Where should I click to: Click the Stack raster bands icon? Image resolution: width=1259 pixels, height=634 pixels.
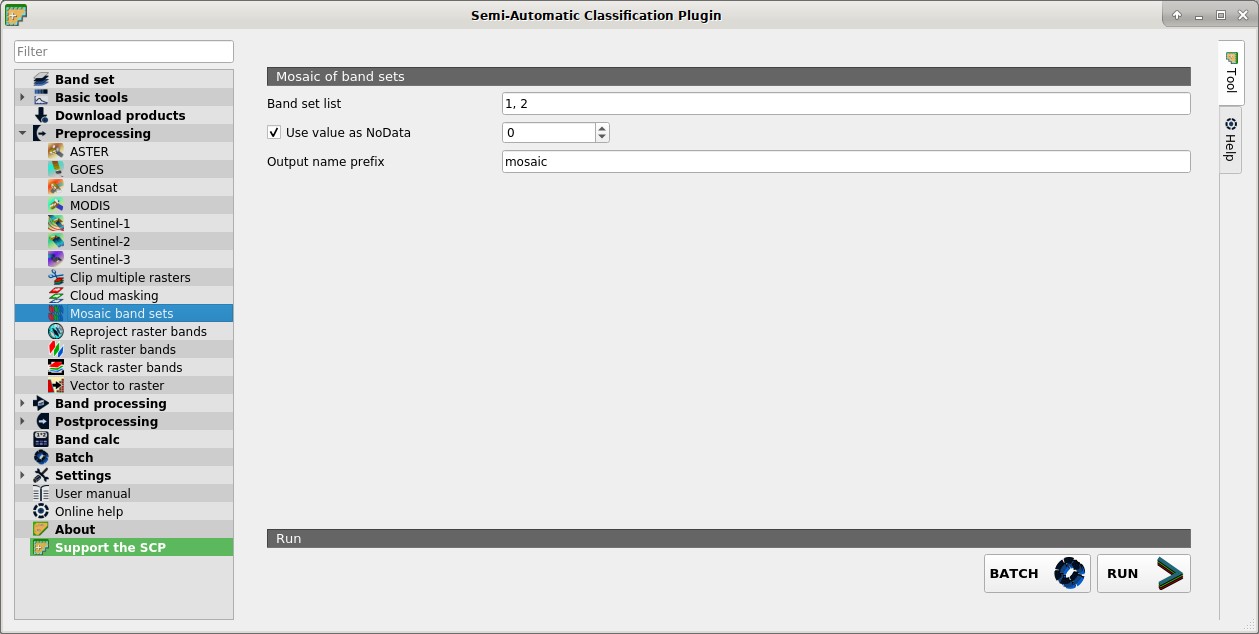coord(56,367)
